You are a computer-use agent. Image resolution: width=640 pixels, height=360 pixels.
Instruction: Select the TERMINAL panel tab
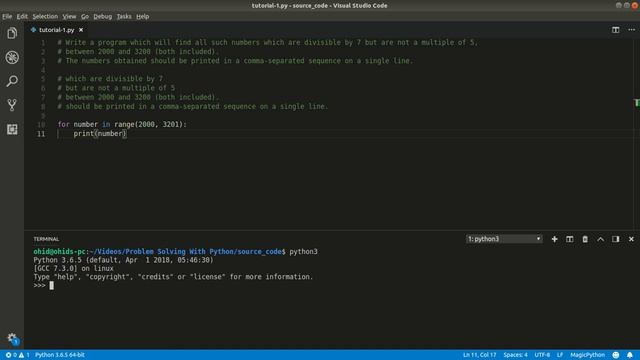pyautogui.click(x=46, y=239)
